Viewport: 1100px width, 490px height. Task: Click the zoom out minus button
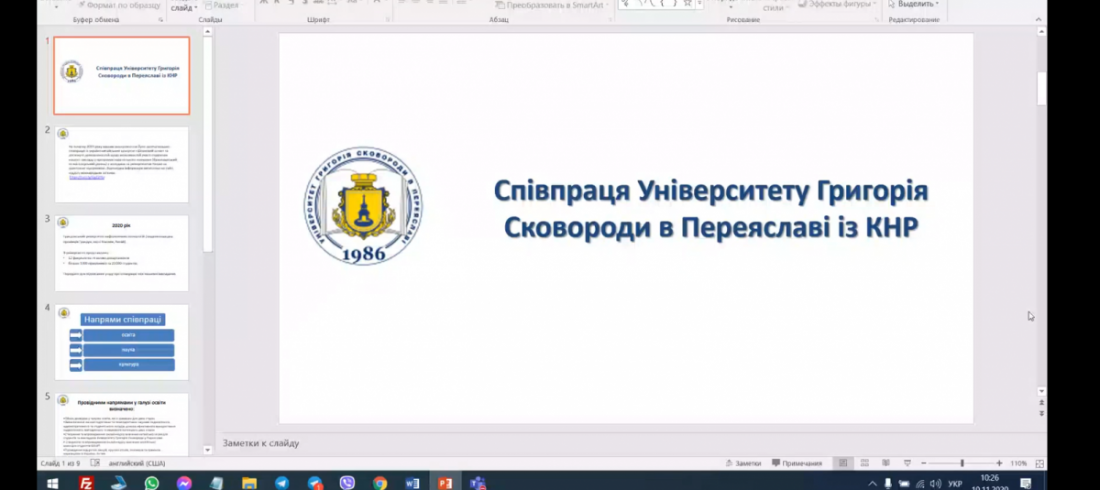(924, 463)
